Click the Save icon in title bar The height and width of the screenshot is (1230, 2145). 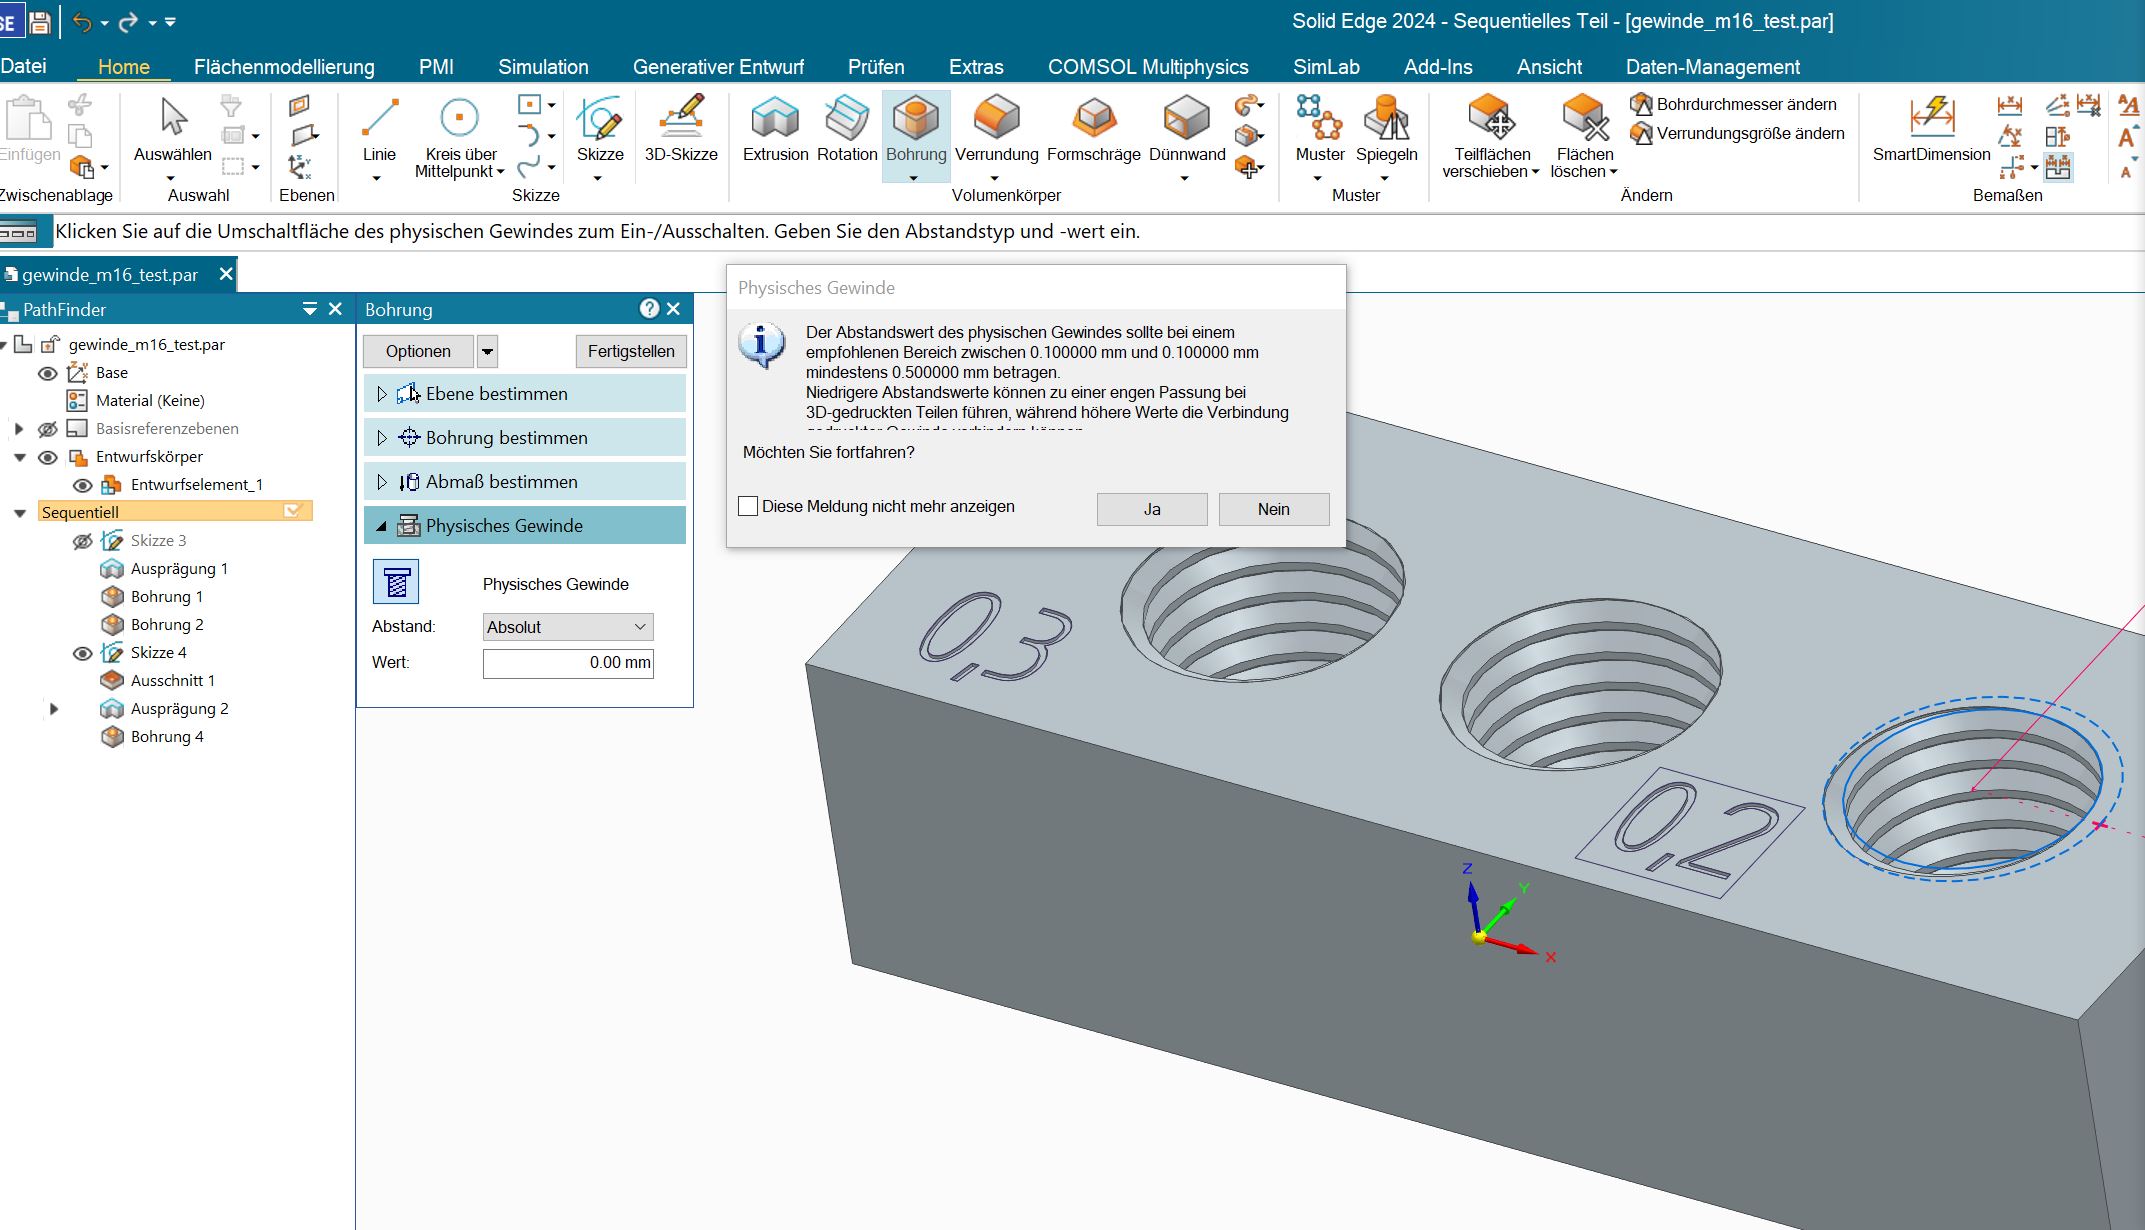click(40, 22)
